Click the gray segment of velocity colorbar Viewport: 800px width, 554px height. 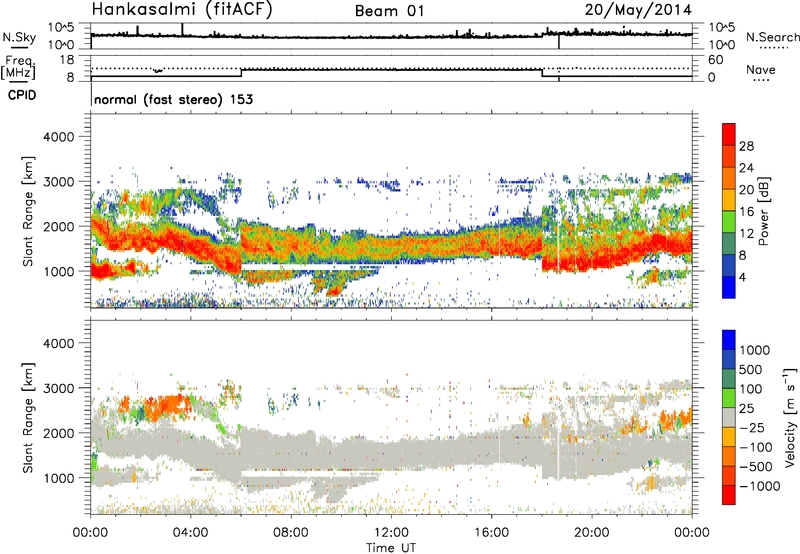pyautogui.click(x=729, y=417)
